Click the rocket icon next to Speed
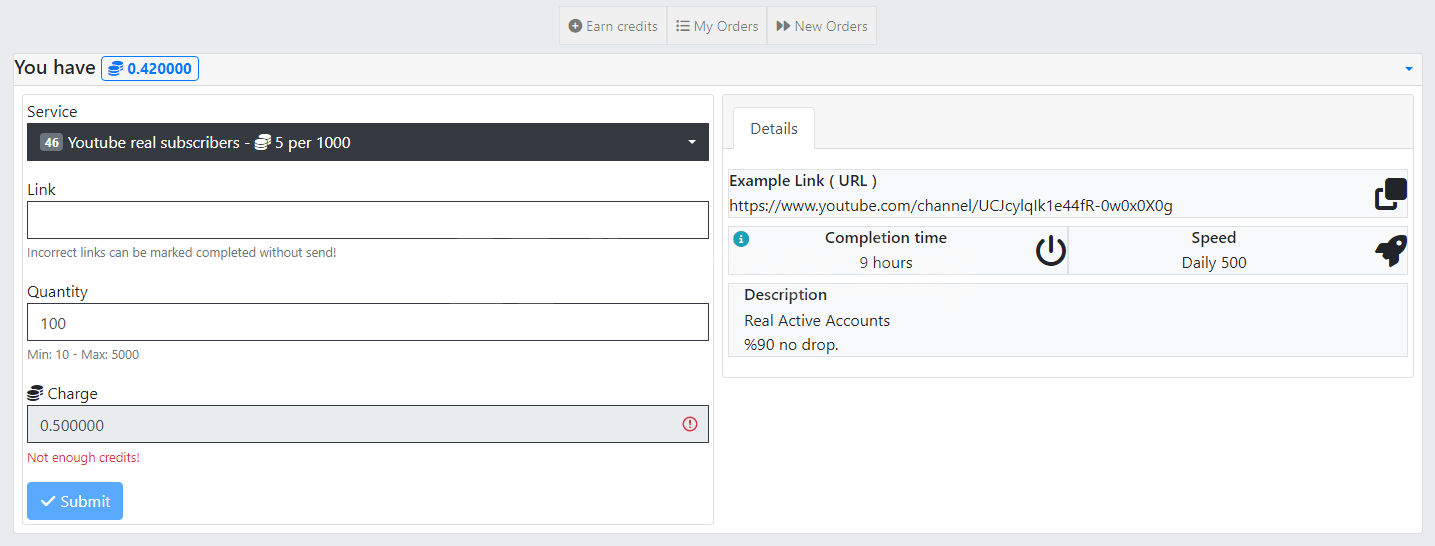1435x546 pixels. pos(1390,251)
